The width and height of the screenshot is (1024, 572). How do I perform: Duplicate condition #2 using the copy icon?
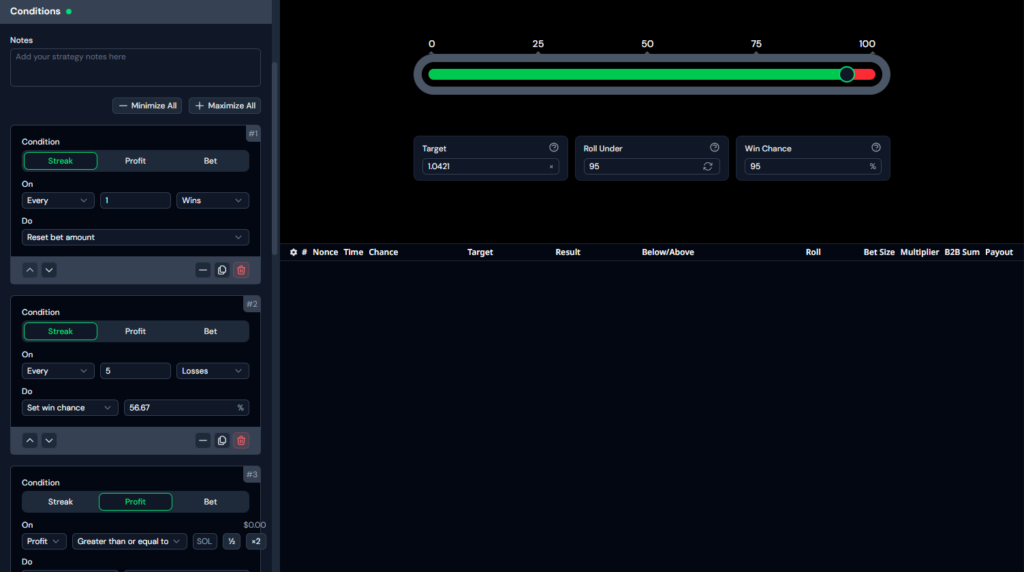tap(222, 440)
